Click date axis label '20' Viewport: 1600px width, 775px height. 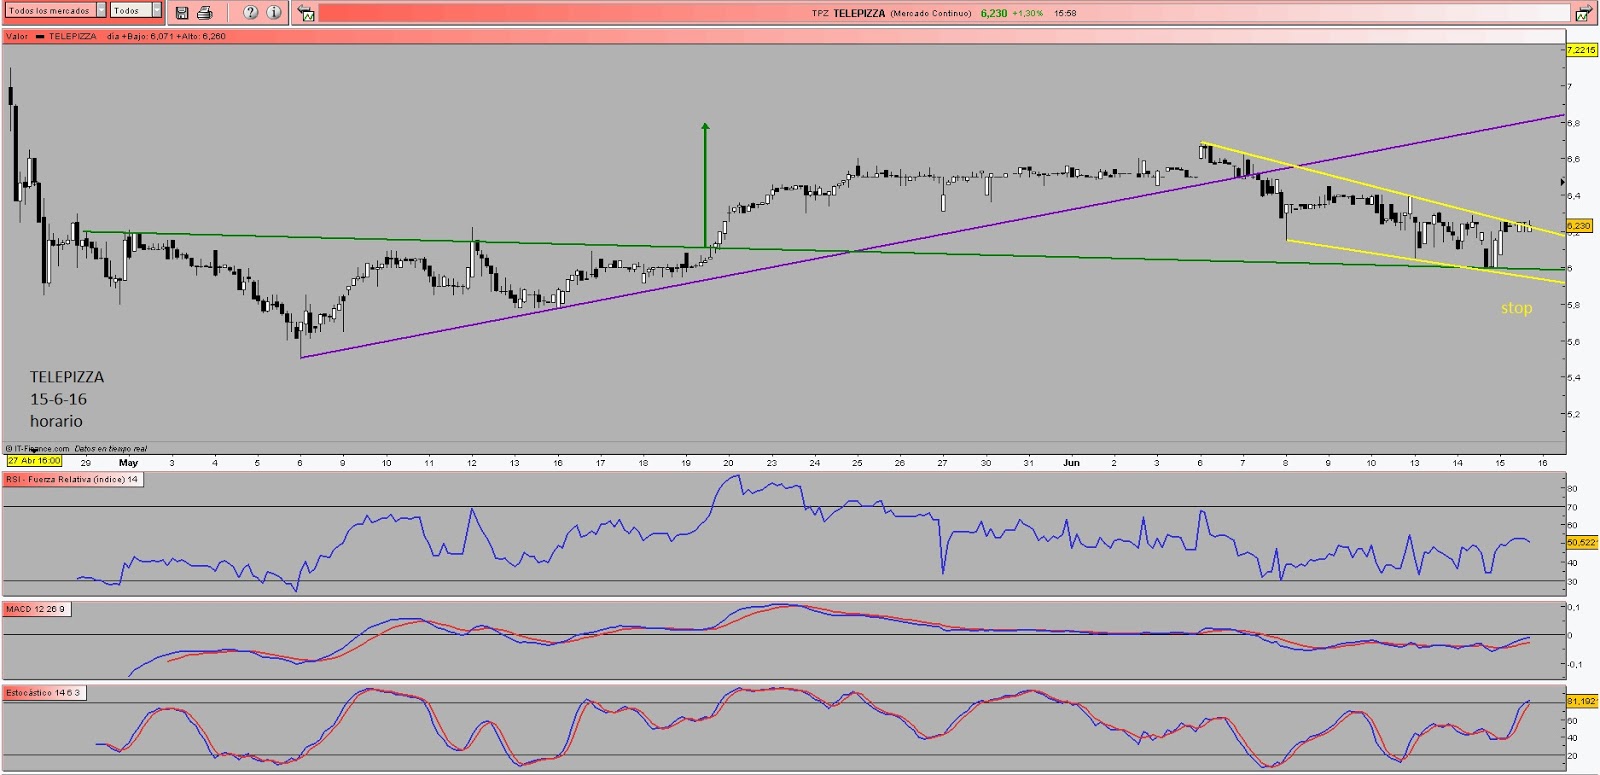[x=728, y=463]
